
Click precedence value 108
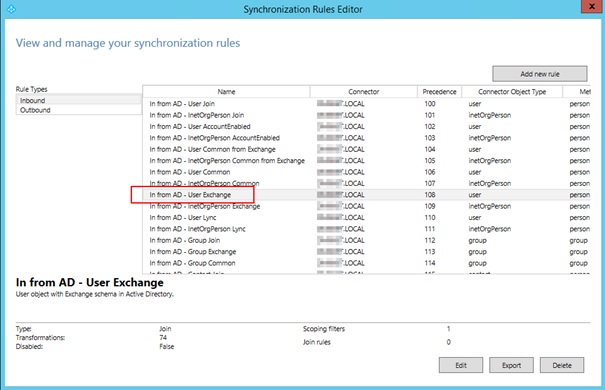coord(430,195)
